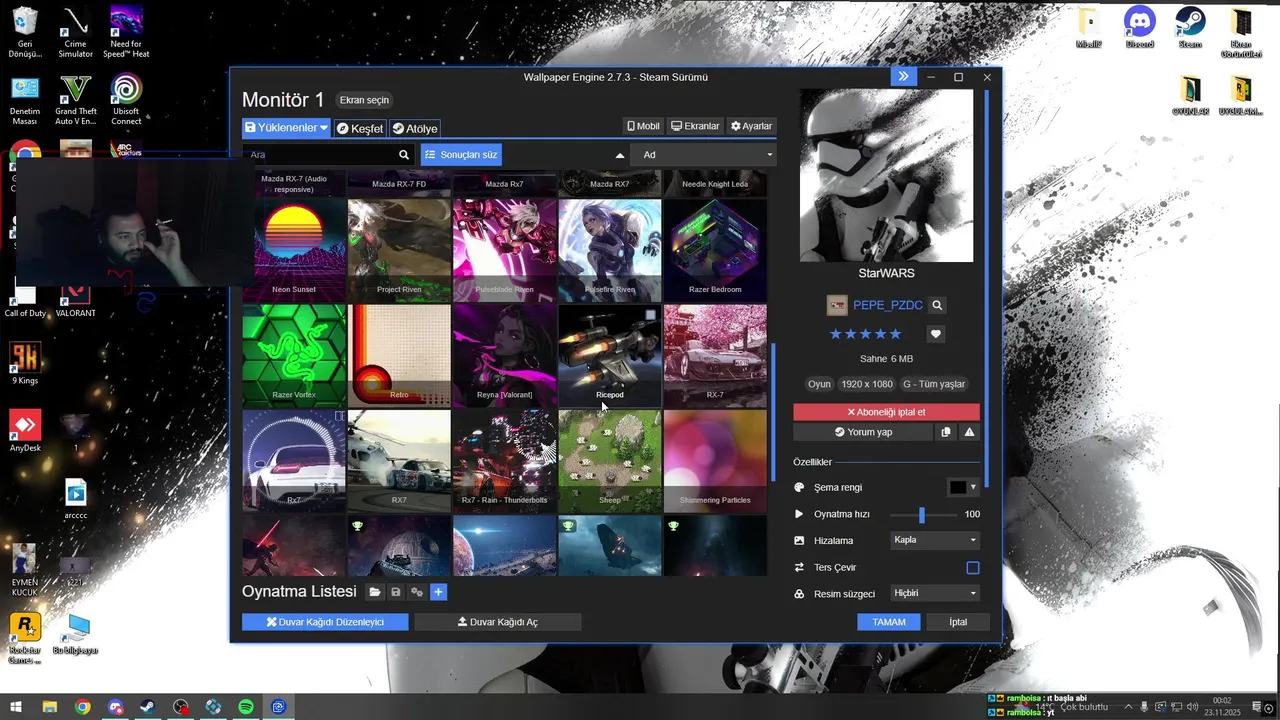1280x720 pixels.
Task: Select the Ricepod wallpaper
Action: click(610, 355)
